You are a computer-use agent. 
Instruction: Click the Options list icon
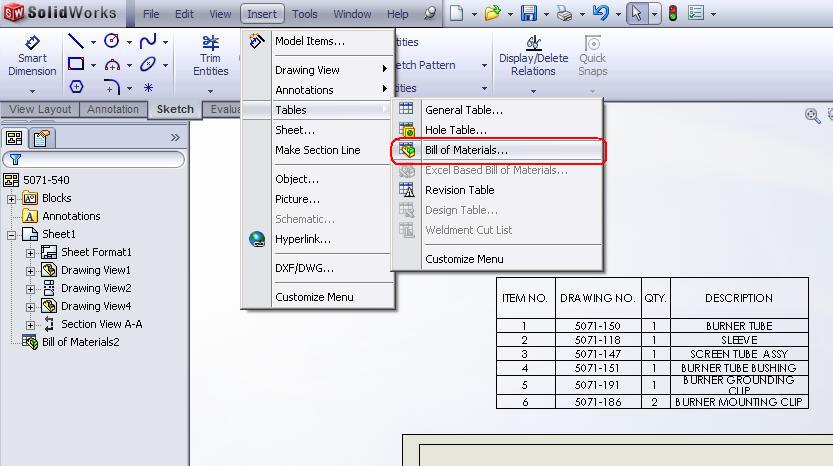pyautogui.click(x=695, y=13)
